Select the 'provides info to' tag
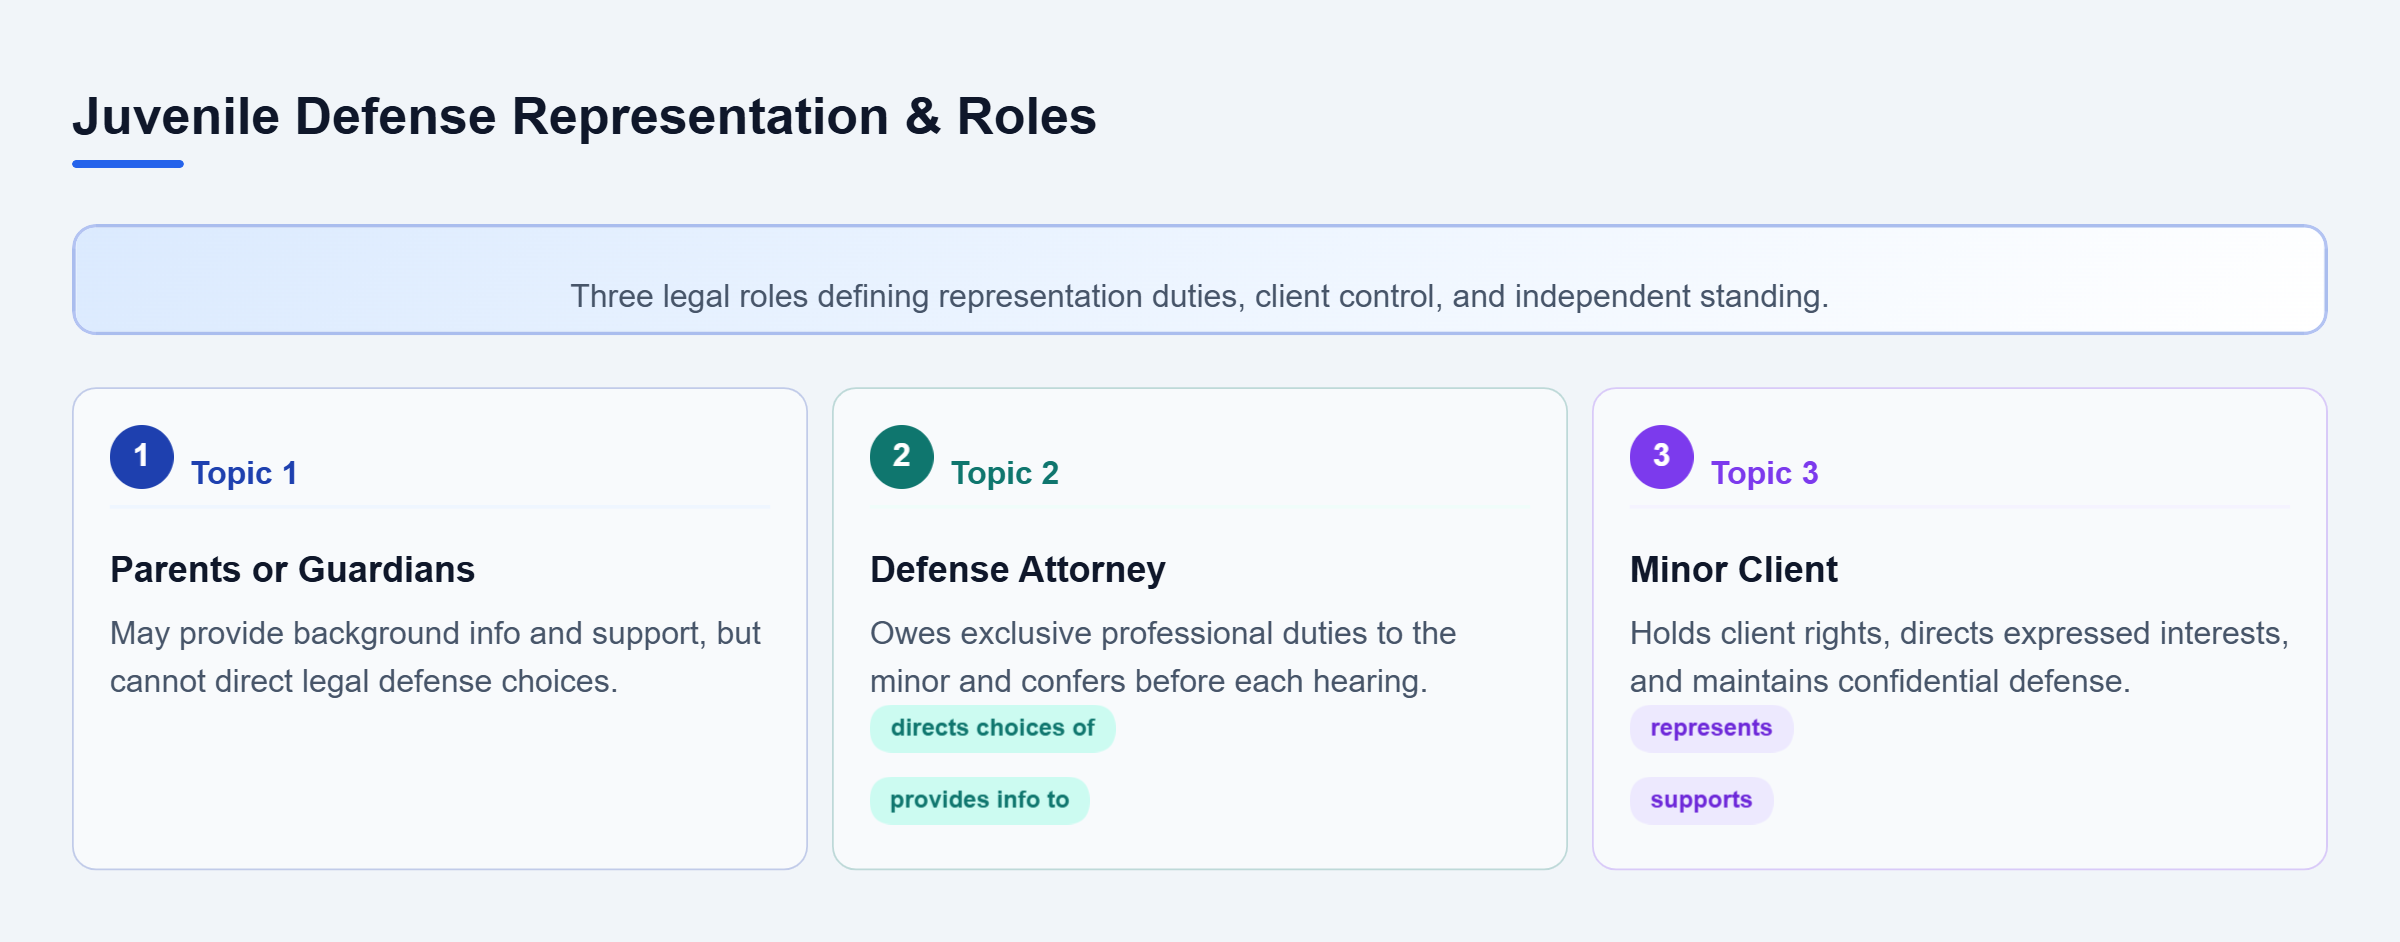This screenshot has height=942, width=2400. click(x=980, y=800)
